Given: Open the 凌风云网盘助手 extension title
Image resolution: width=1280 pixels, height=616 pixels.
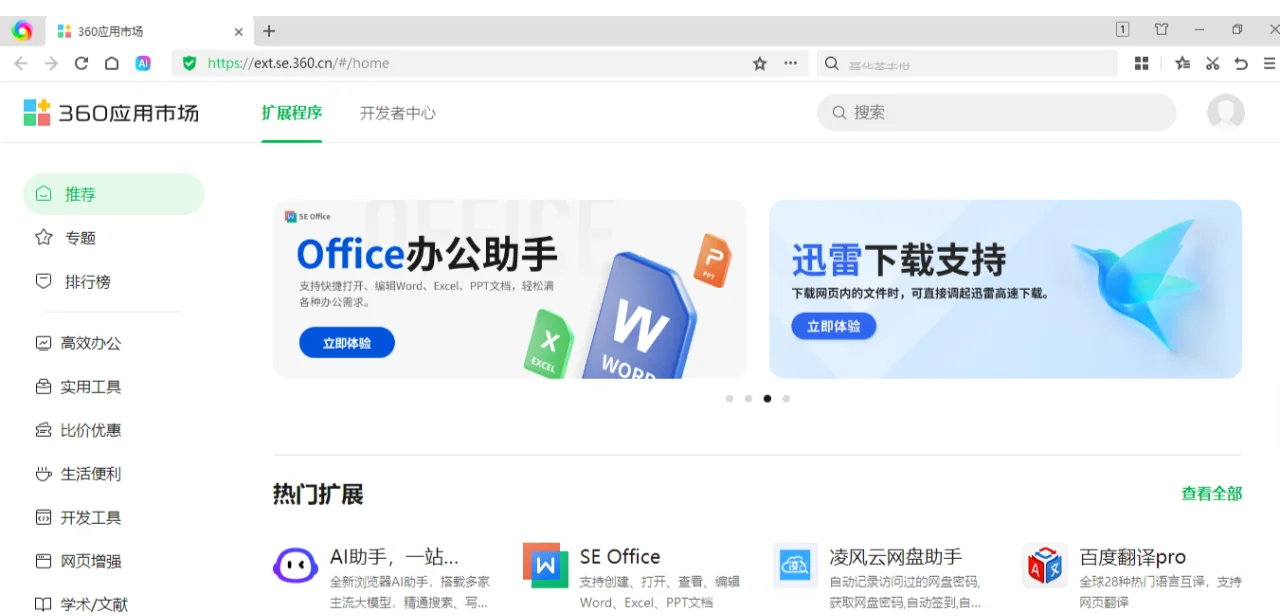Looking at the screenshot, I should (x=896, y=557).
